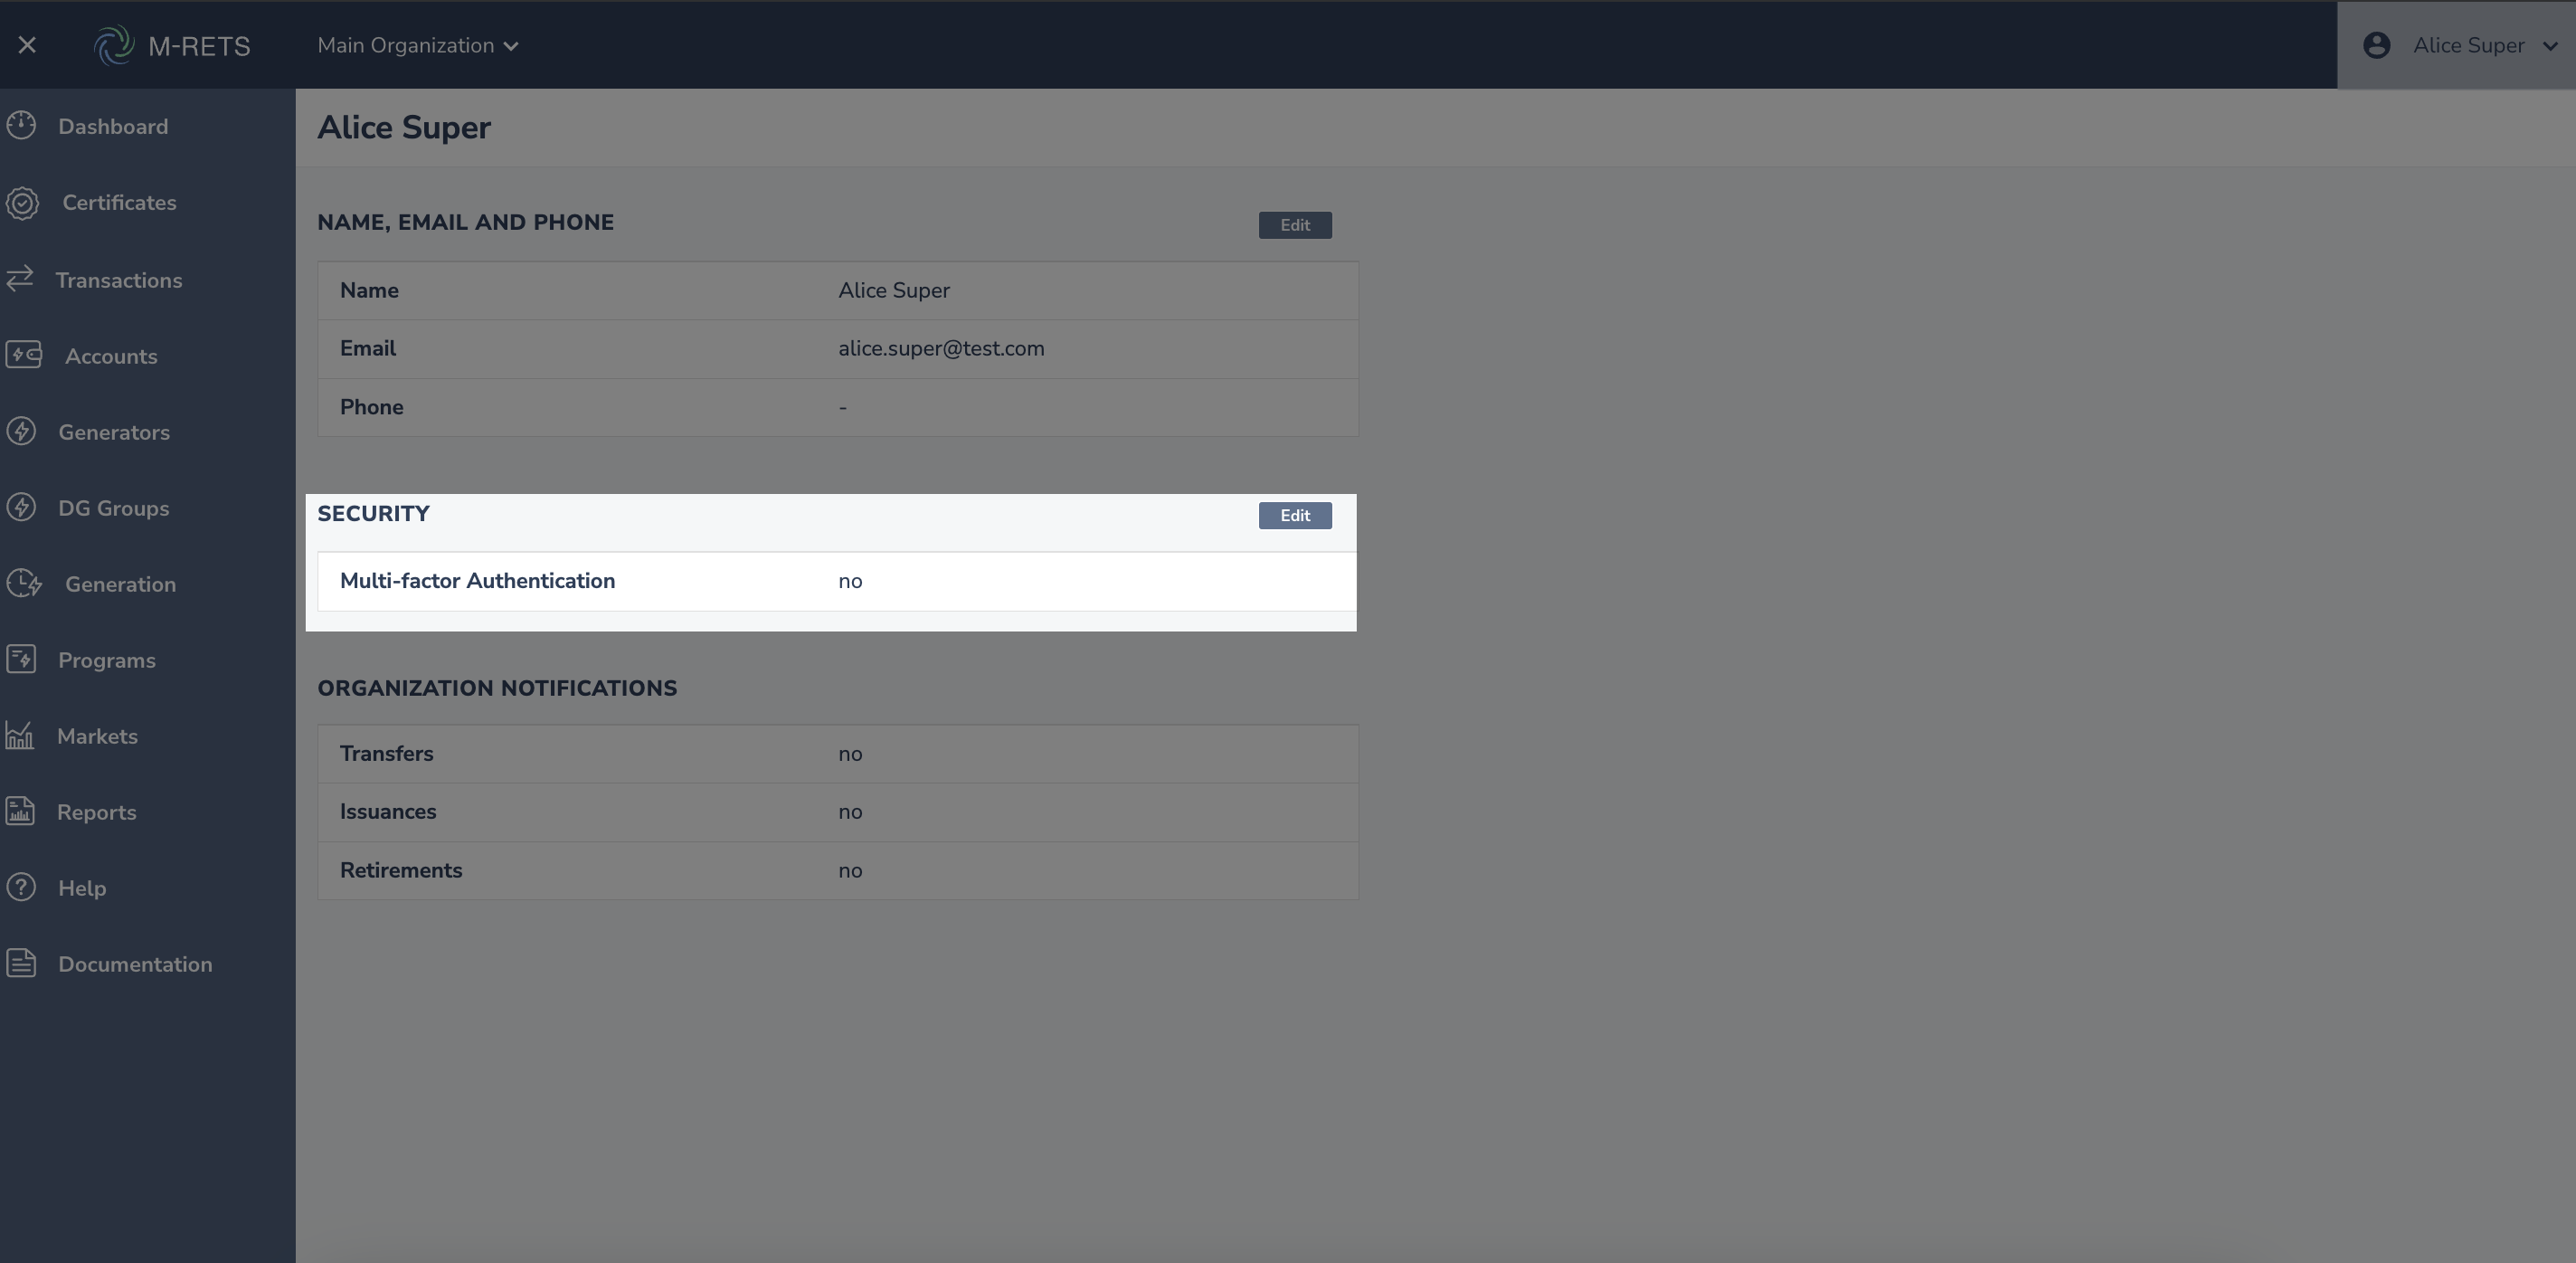Viewport: 2576px width, 1263px height.
Task: Select the Accounts sidebar icon
Action: [23, 355]
